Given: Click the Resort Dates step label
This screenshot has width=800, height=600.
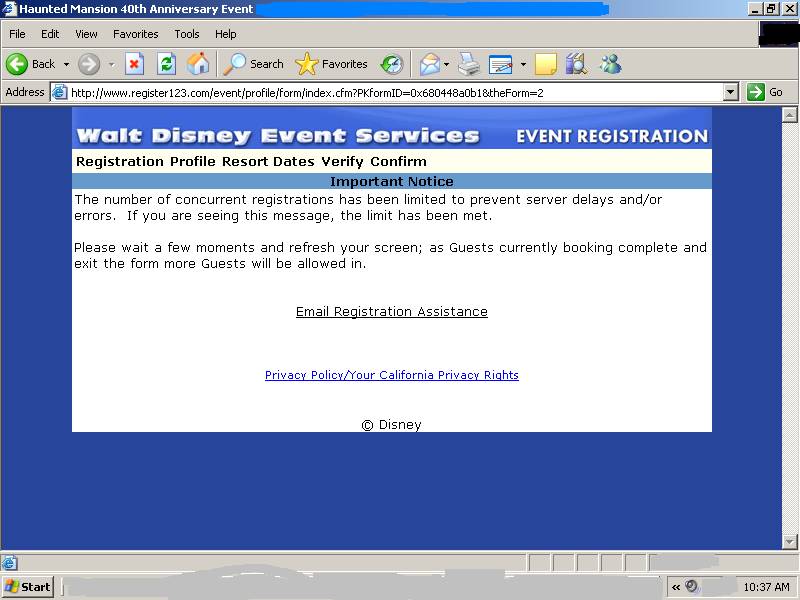Looking at the screenshot, I should 268,162.
